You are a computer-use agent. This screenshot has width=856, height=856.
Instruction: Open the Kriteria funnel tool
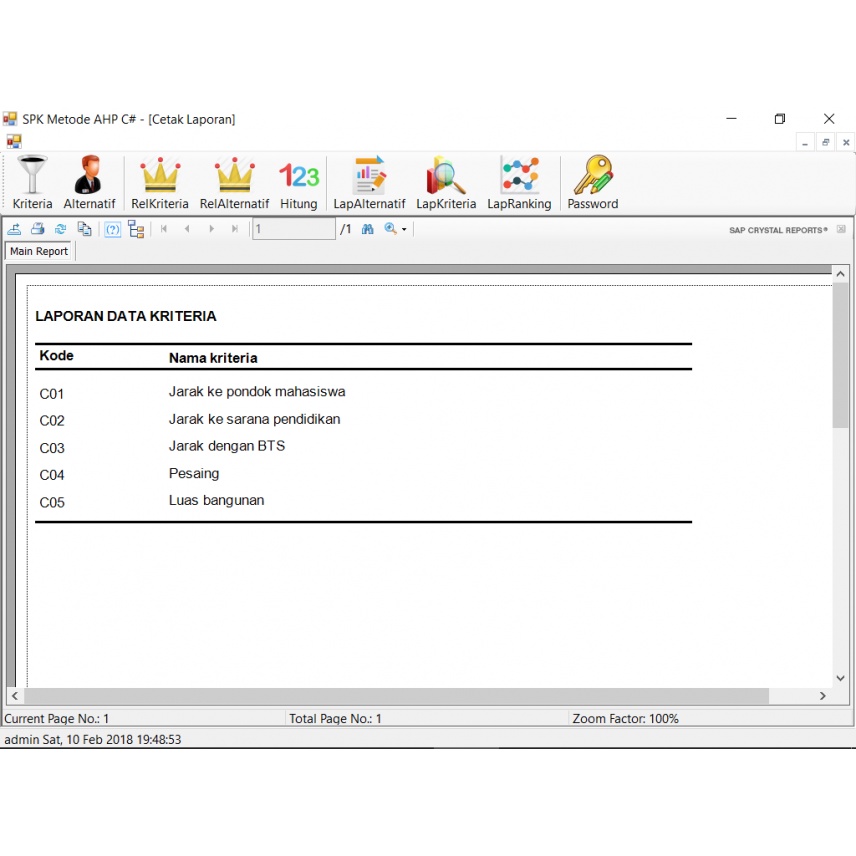[x=32, y=183]
